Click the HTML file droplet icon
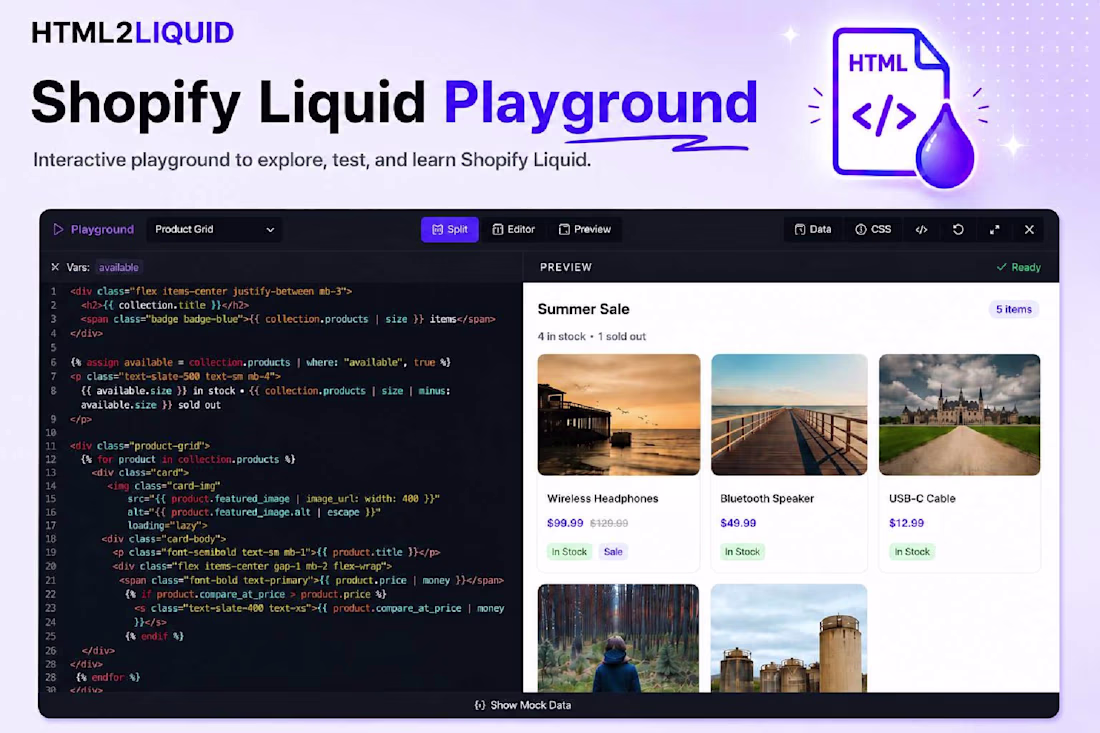Image resolution: width=1100 pixels, height=733 pixels. (904, 109)
